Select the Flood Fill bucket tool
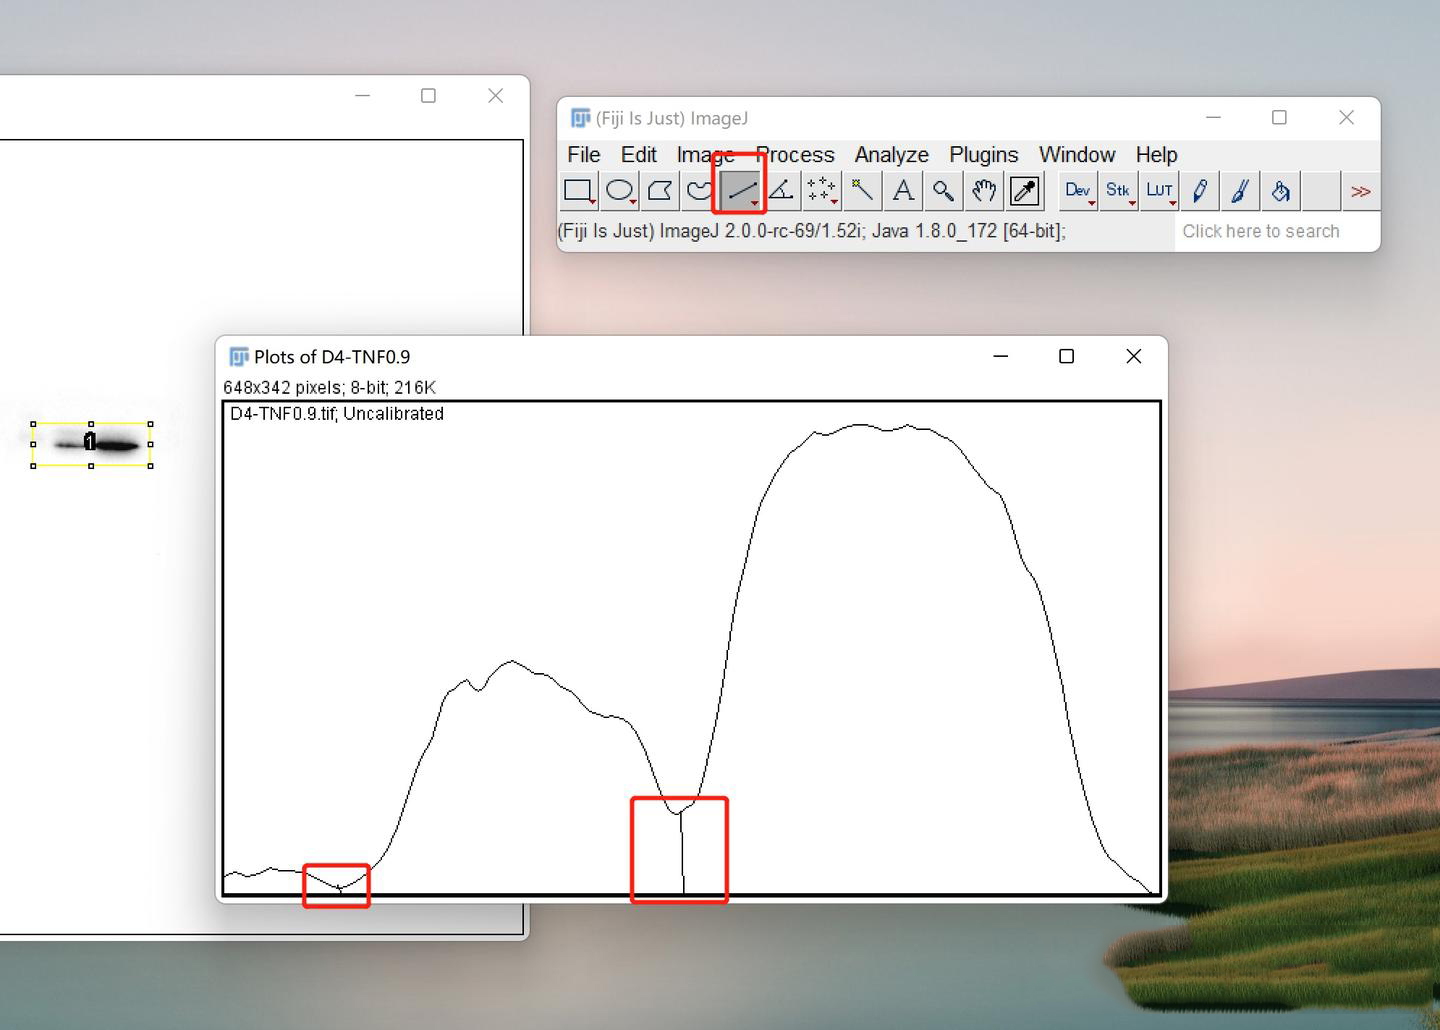 point(1281,191)
